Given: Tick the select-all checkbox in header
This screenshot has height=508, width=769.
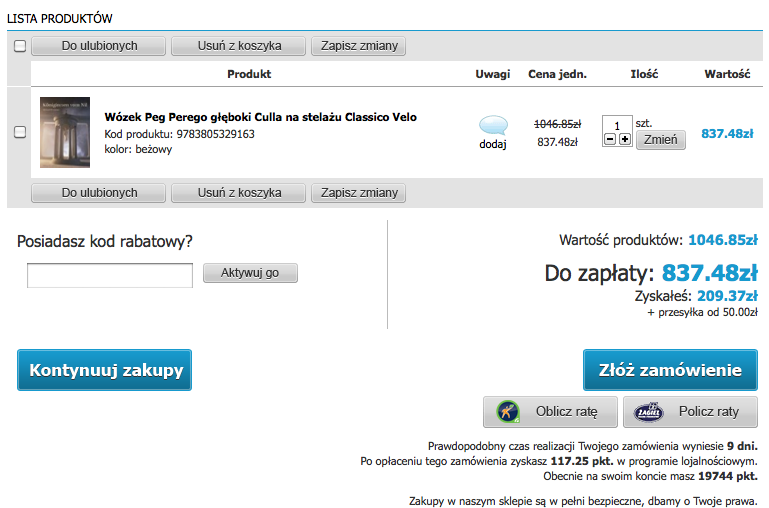Looking at the screenshot, I should [20, 46].
